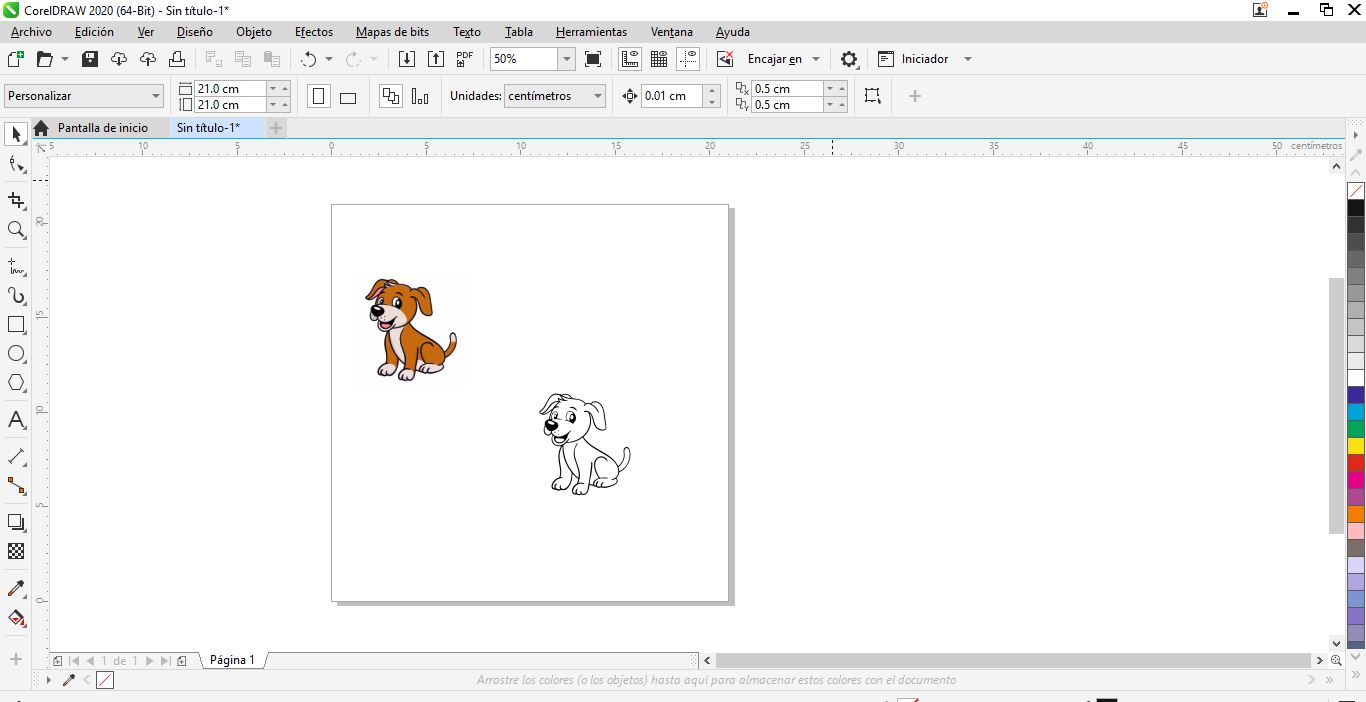Toggle the show grid button
1366x702 pixels.
[x=659, y=59]
